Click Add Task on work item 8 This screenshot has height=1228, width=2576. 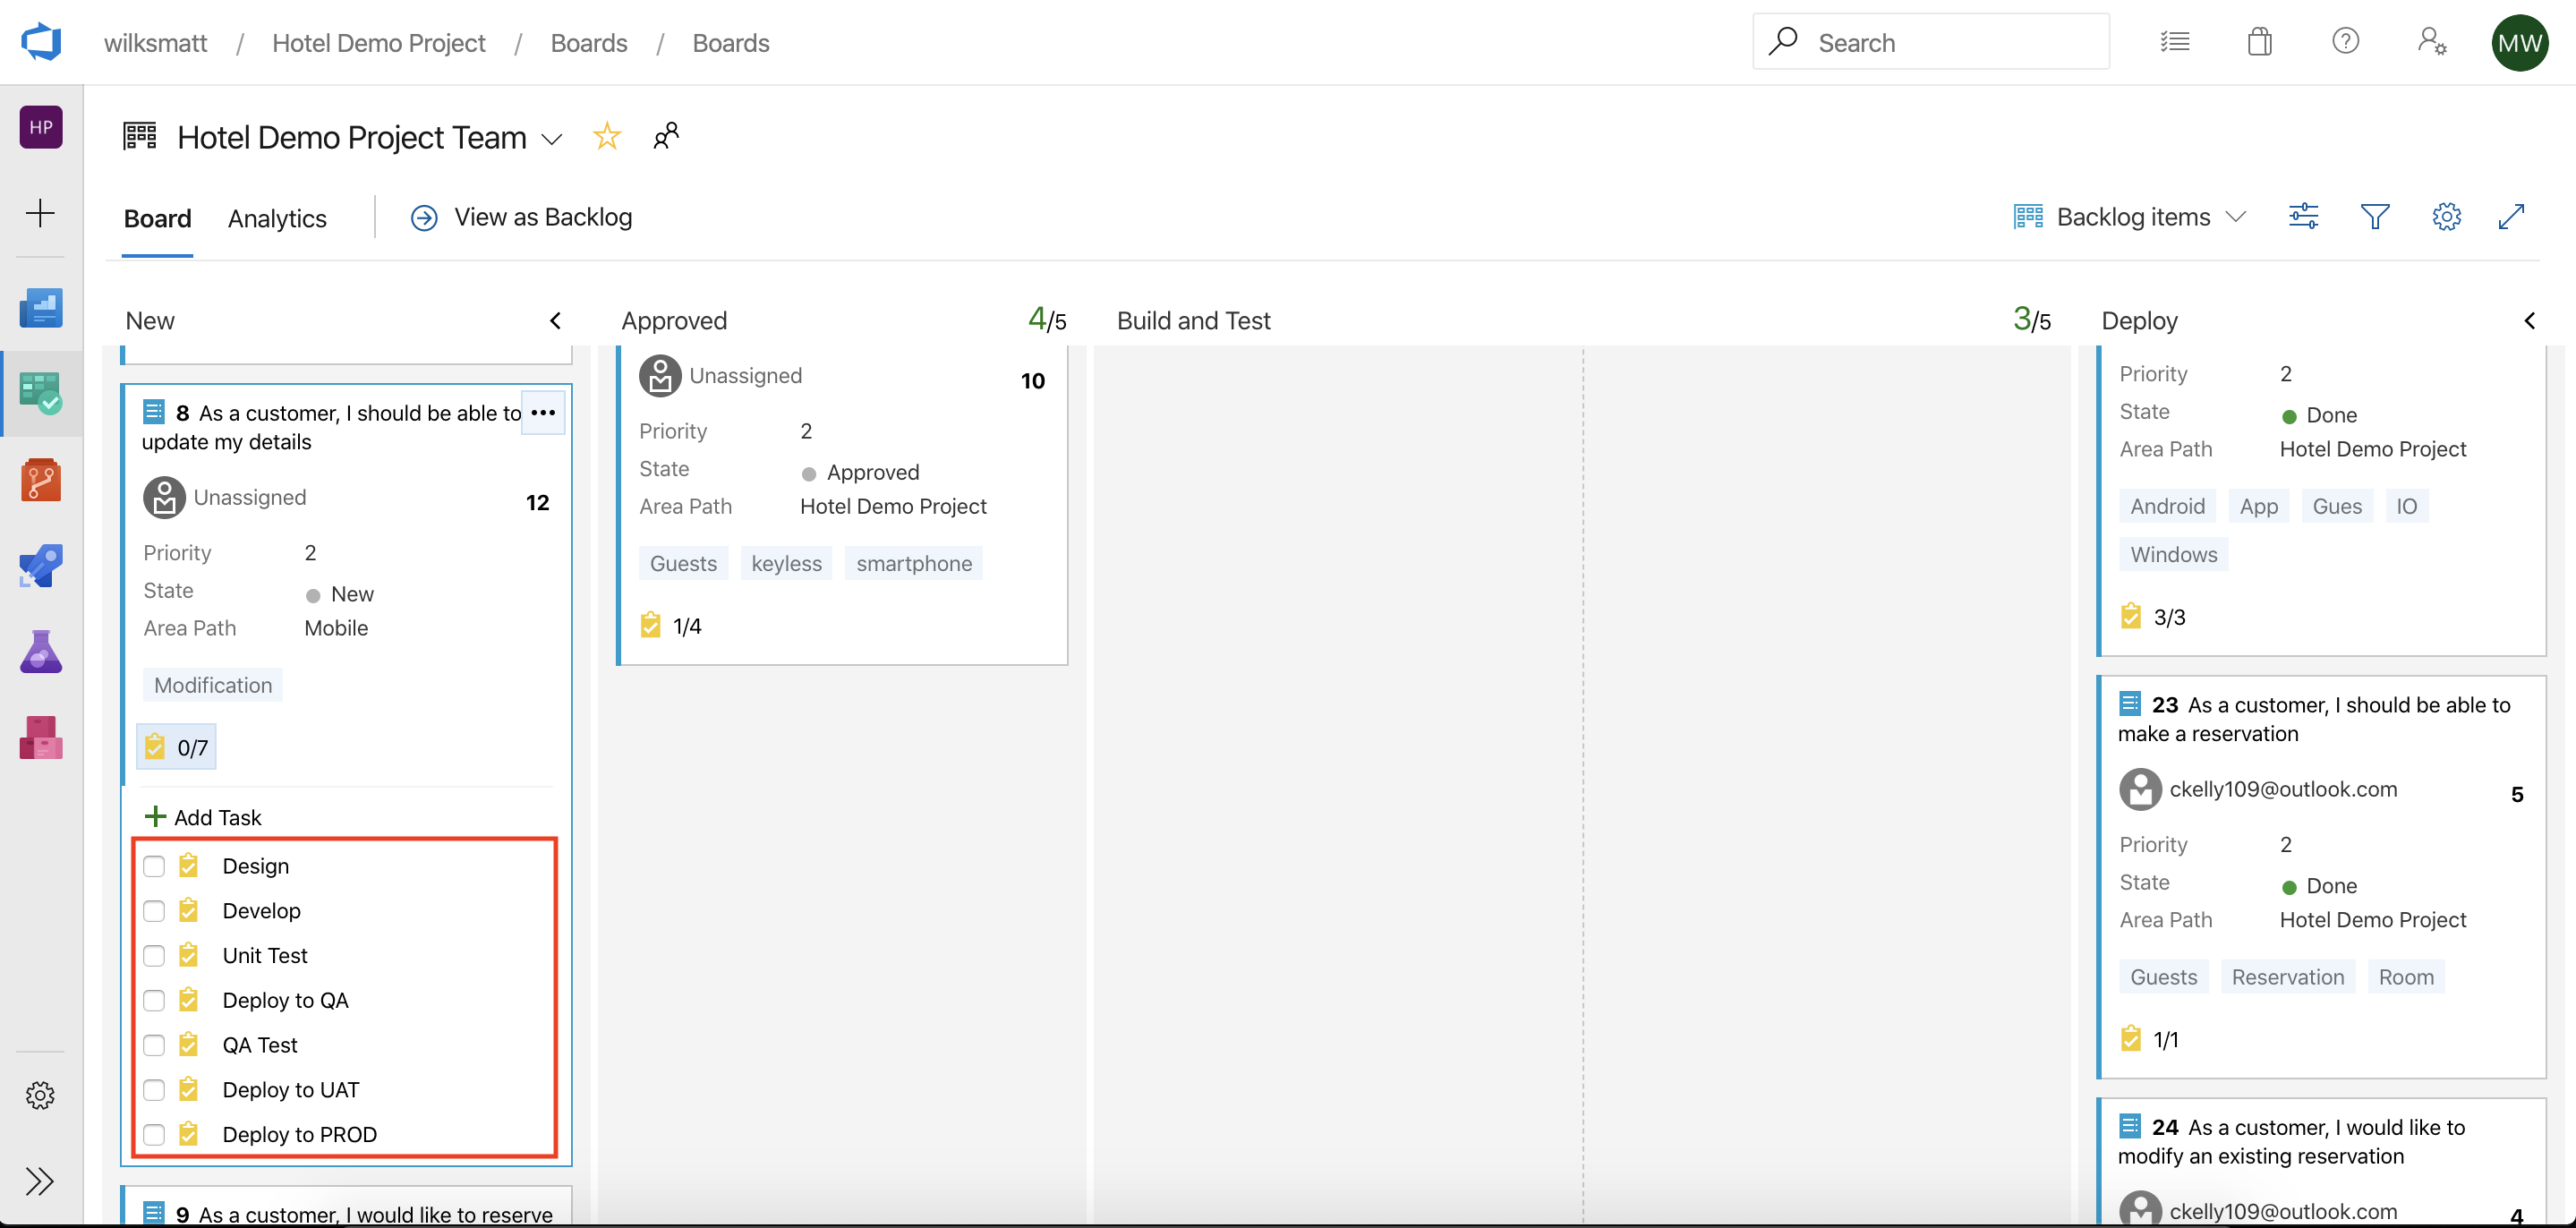tap(203, 816)
